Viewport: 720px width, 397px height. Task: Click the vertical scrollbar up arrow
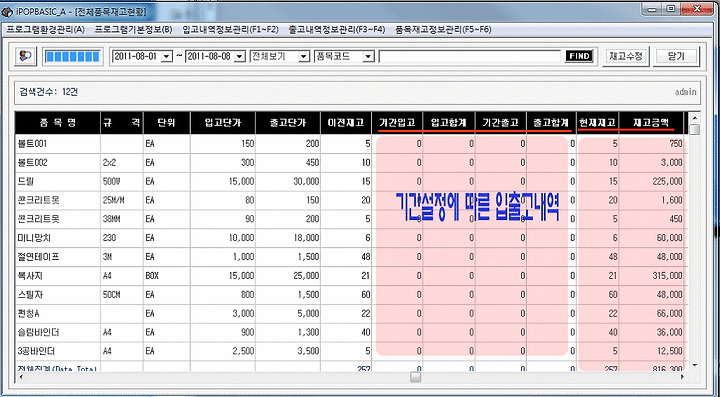[694, 117]
